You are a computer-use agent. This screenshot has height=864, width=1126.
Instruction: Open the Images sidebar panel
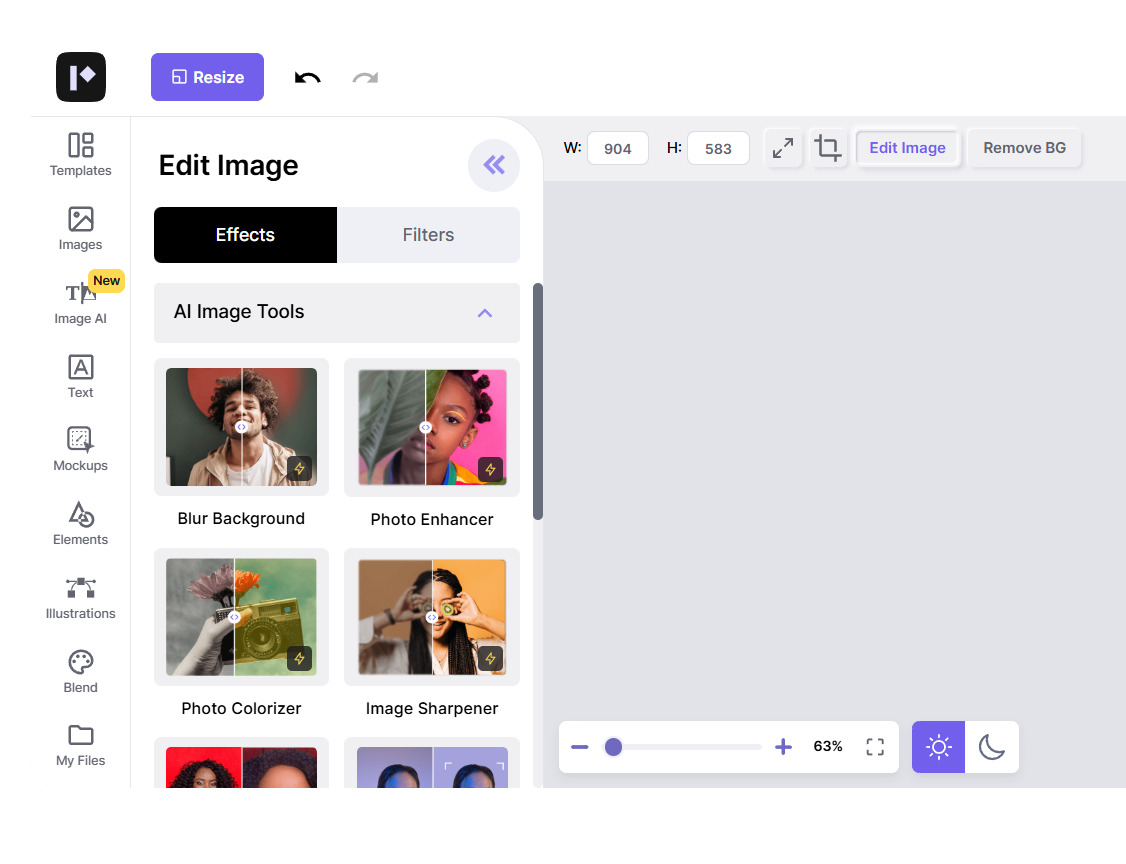80,228
